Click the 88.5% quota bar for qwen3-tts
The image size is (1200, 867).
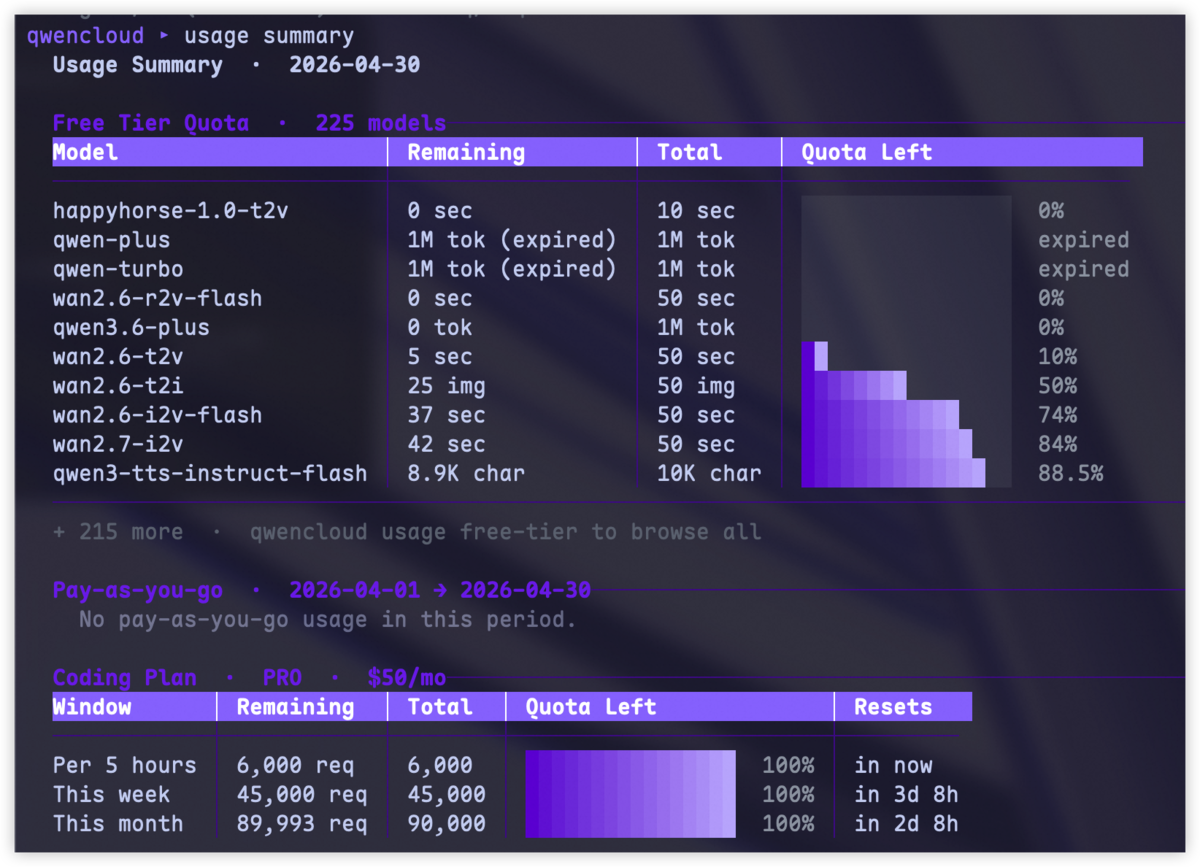tap(894, 473)
